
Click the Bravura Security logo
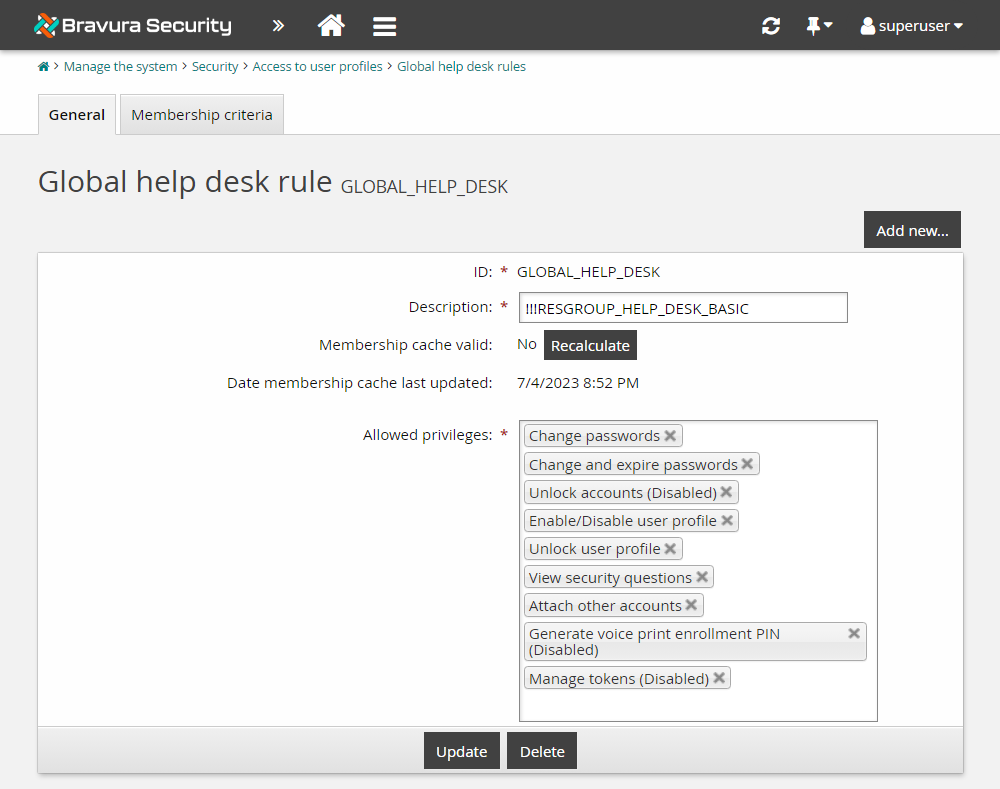tap(132, 25)
